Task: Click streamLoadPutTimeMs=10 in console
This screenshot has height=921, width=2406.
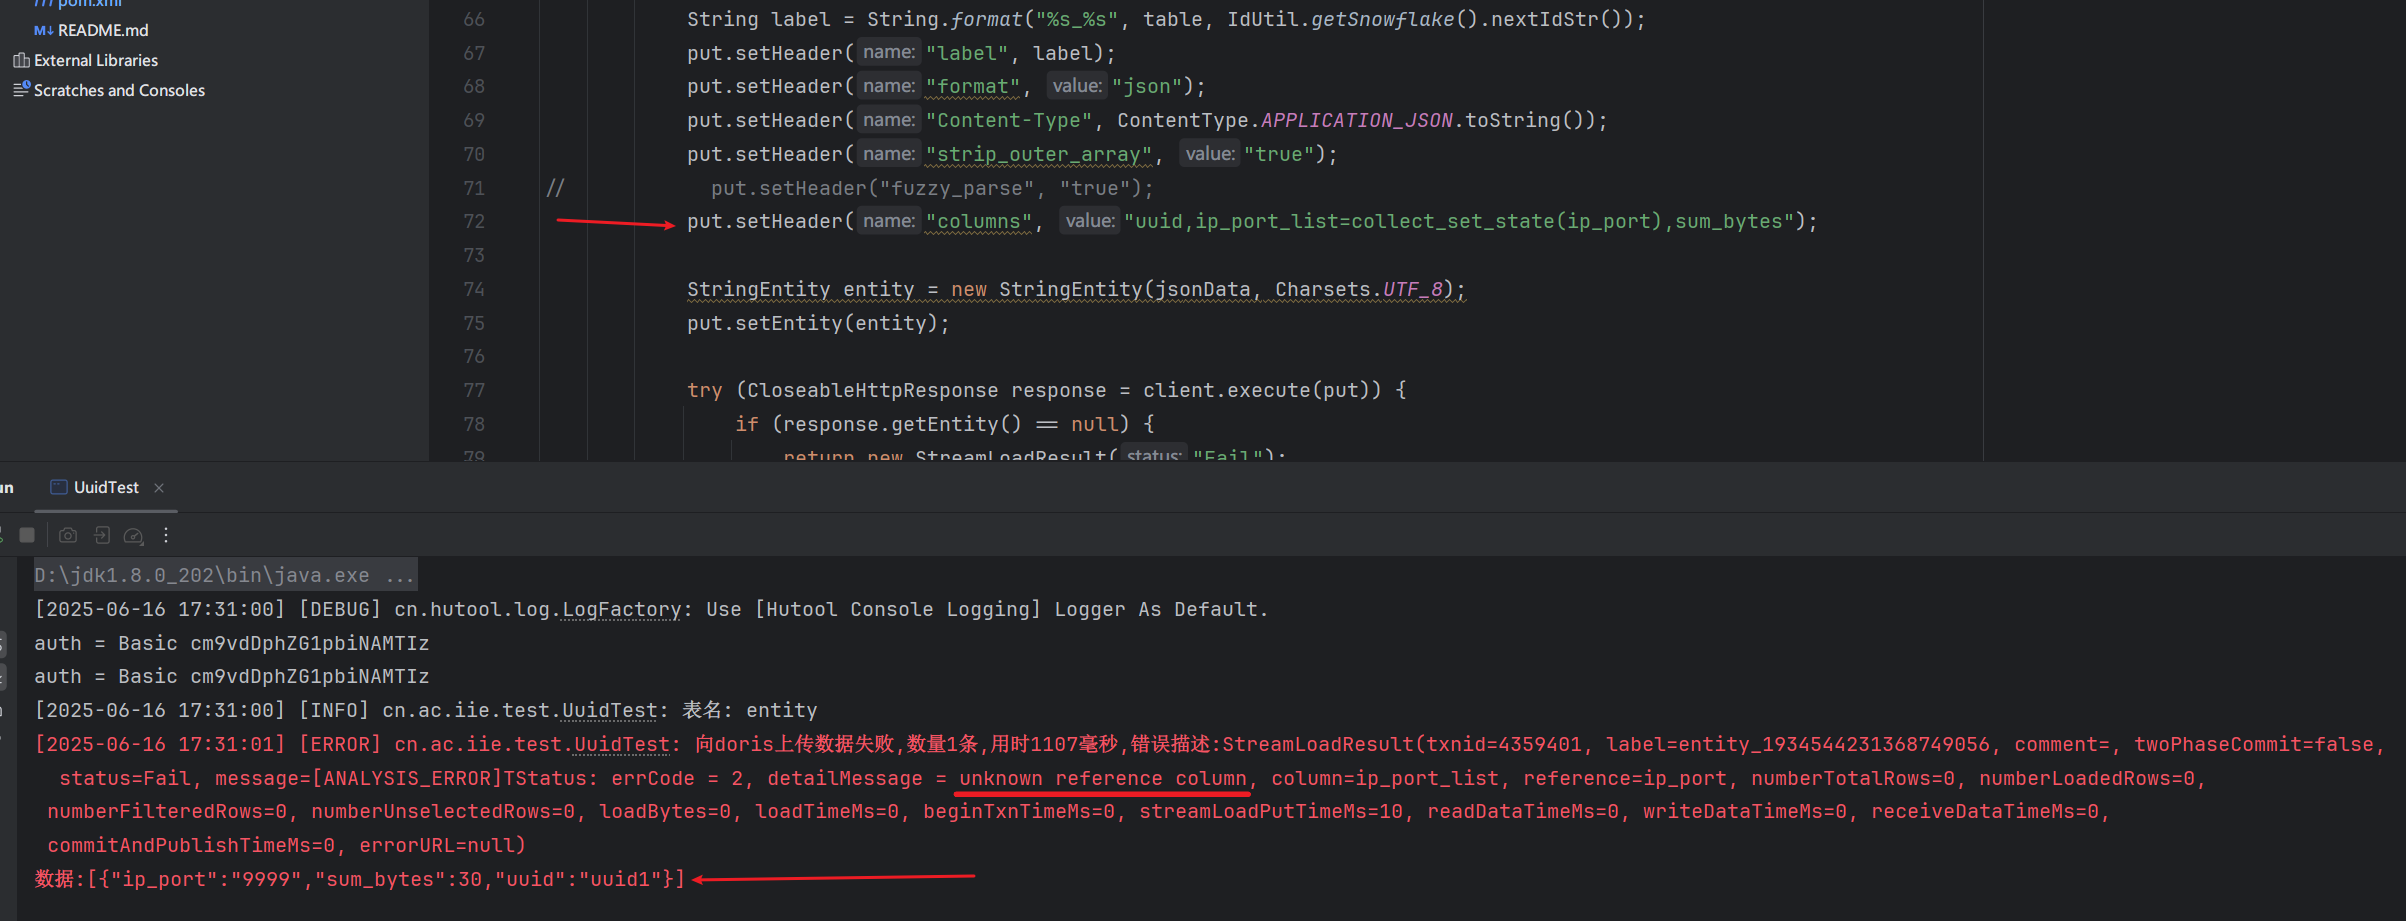Action: (x=1271, y=812)
